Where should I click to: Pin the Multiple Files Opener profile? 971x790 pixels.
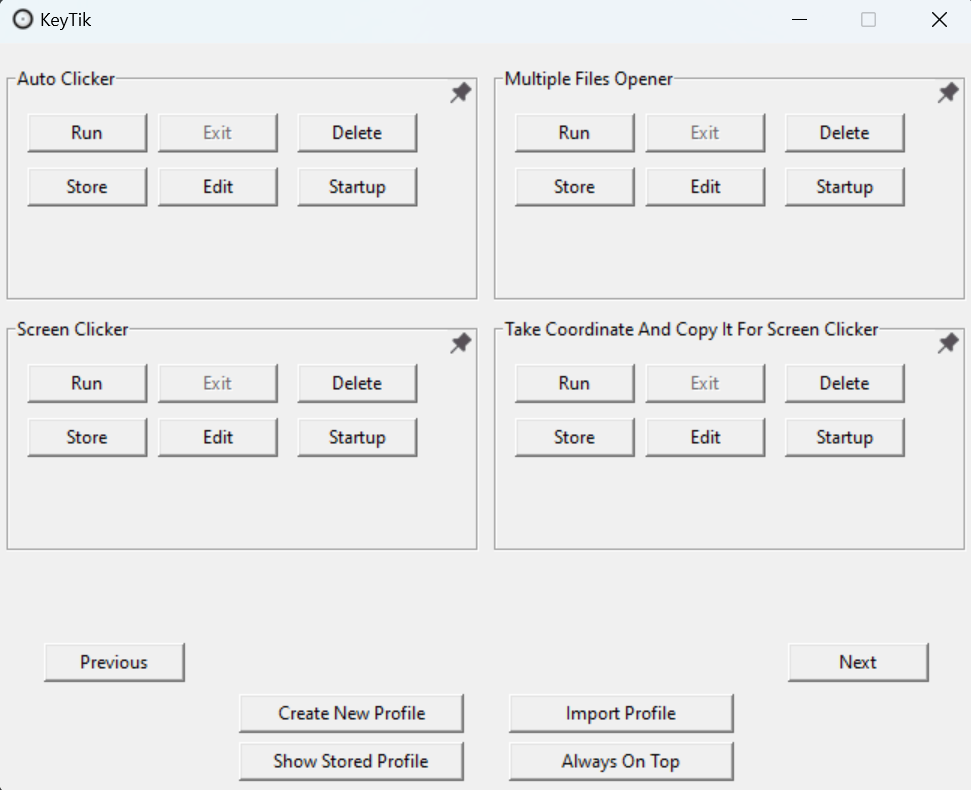point(948,93)
